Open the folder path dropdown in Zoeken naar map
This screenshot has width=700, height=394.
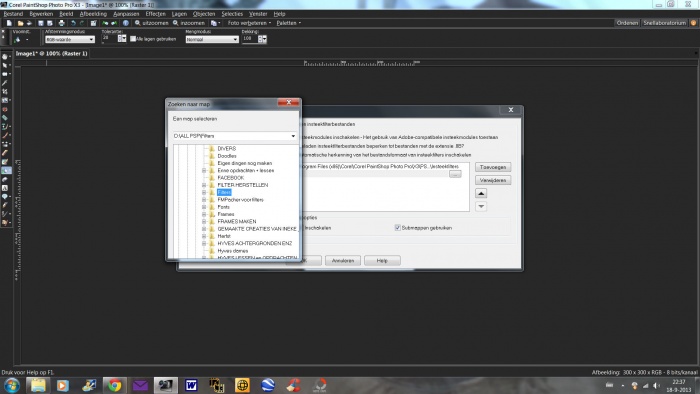point(293,136)
